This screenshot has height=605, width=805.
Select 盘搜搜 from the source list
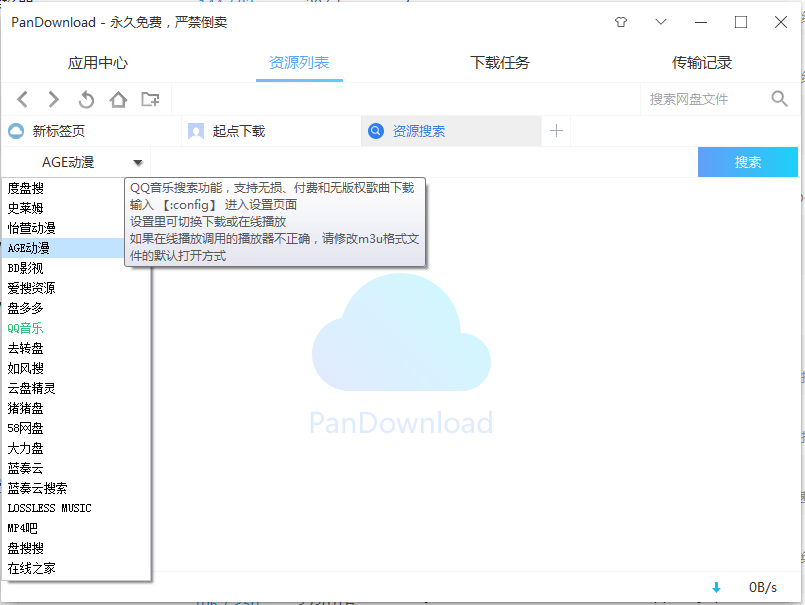(76, 549)
